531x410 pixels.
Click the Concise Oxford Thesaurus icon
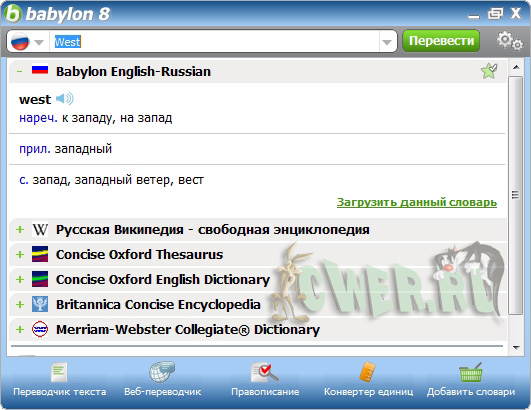coord(40,254)
